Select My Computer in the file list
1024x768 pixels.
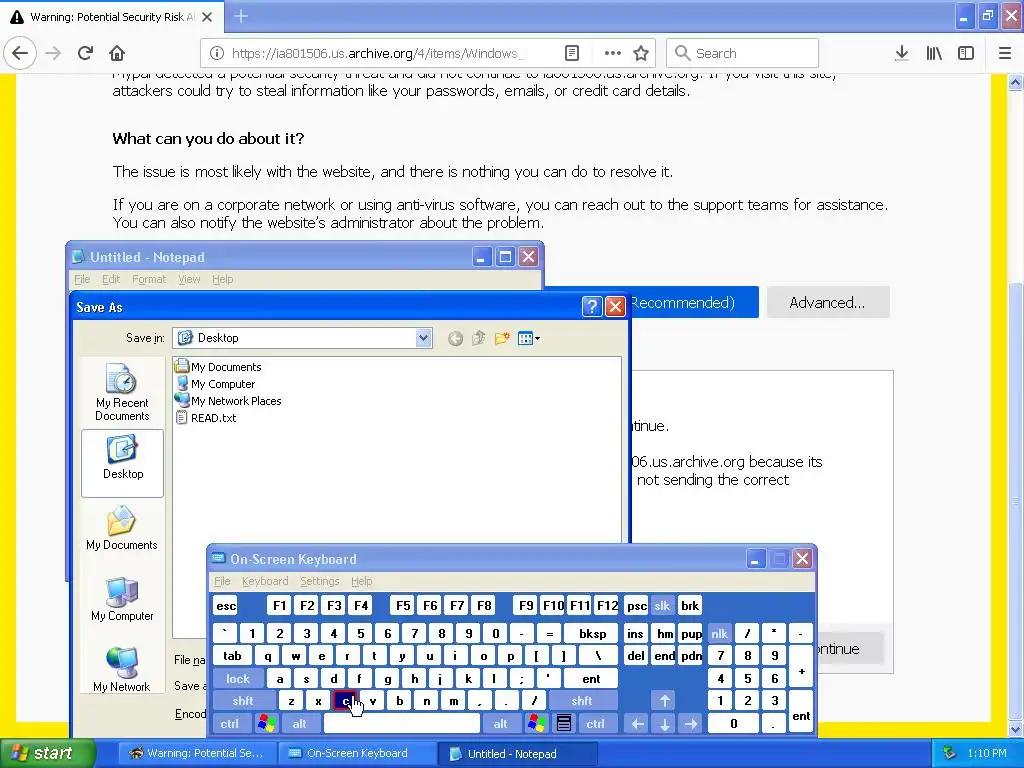pos(215,384)
